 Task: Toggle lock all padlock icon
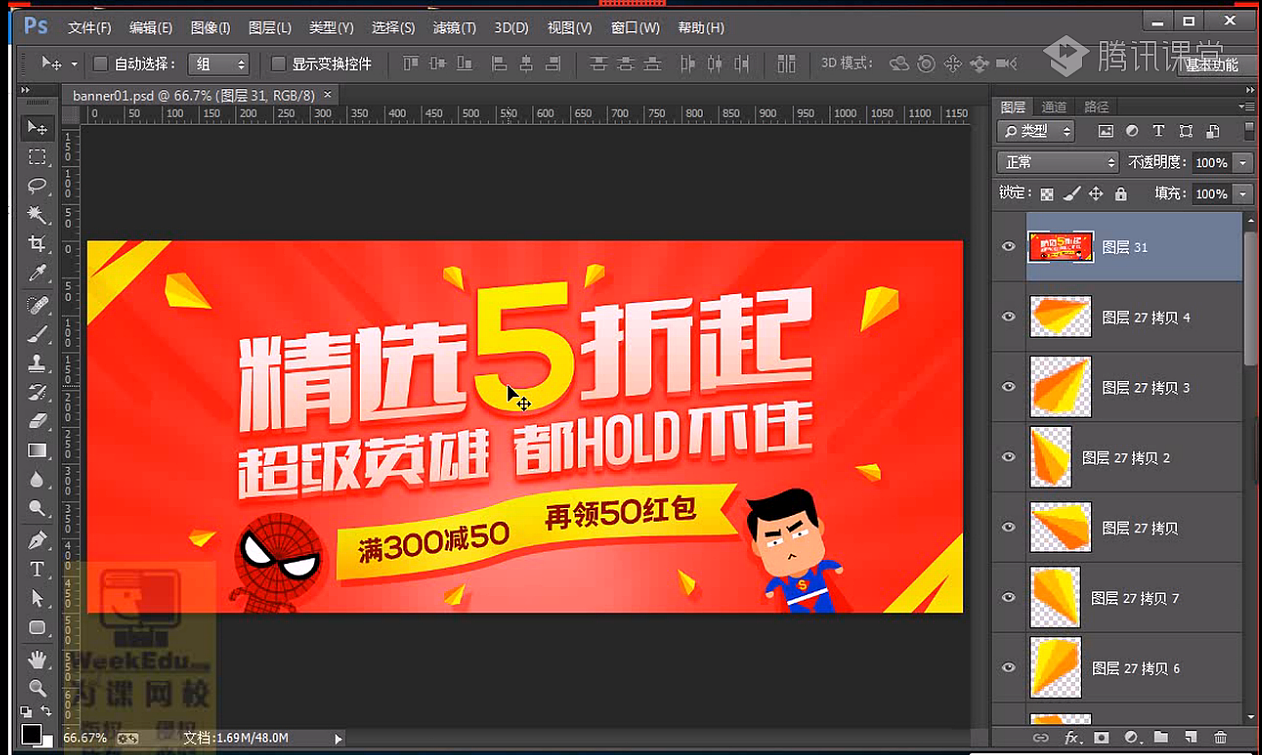pyautogui.click(x=1121, y=194)
